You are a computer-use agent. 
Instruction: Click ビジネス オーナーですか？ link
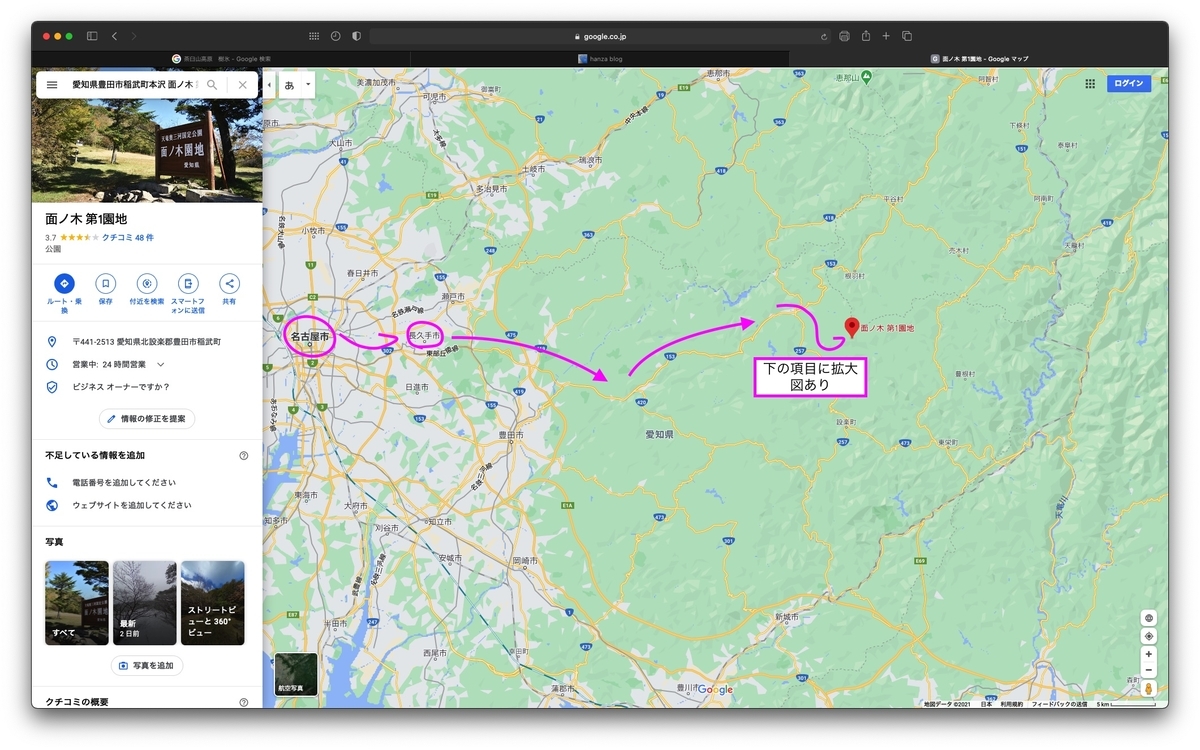(x=121, y=387)
